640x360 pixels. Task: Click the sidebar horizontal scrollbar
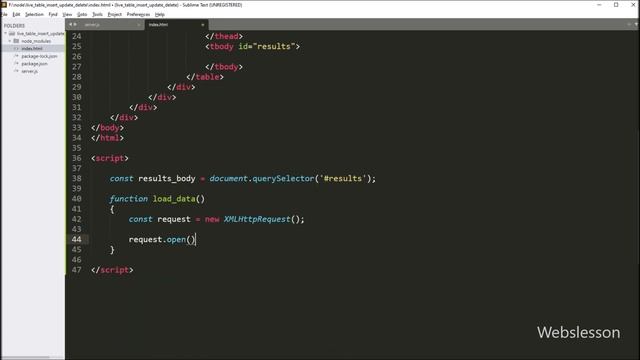click(25, 358)
